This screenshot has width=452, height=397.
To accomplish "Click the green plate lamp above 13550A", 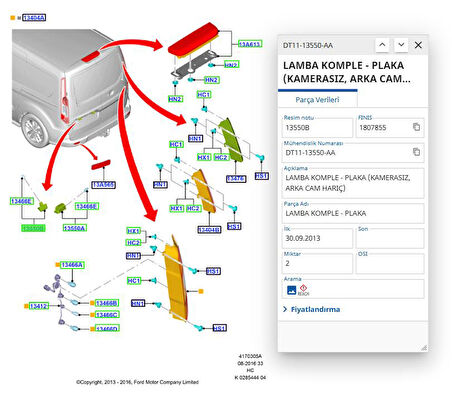I will point(60,208).
